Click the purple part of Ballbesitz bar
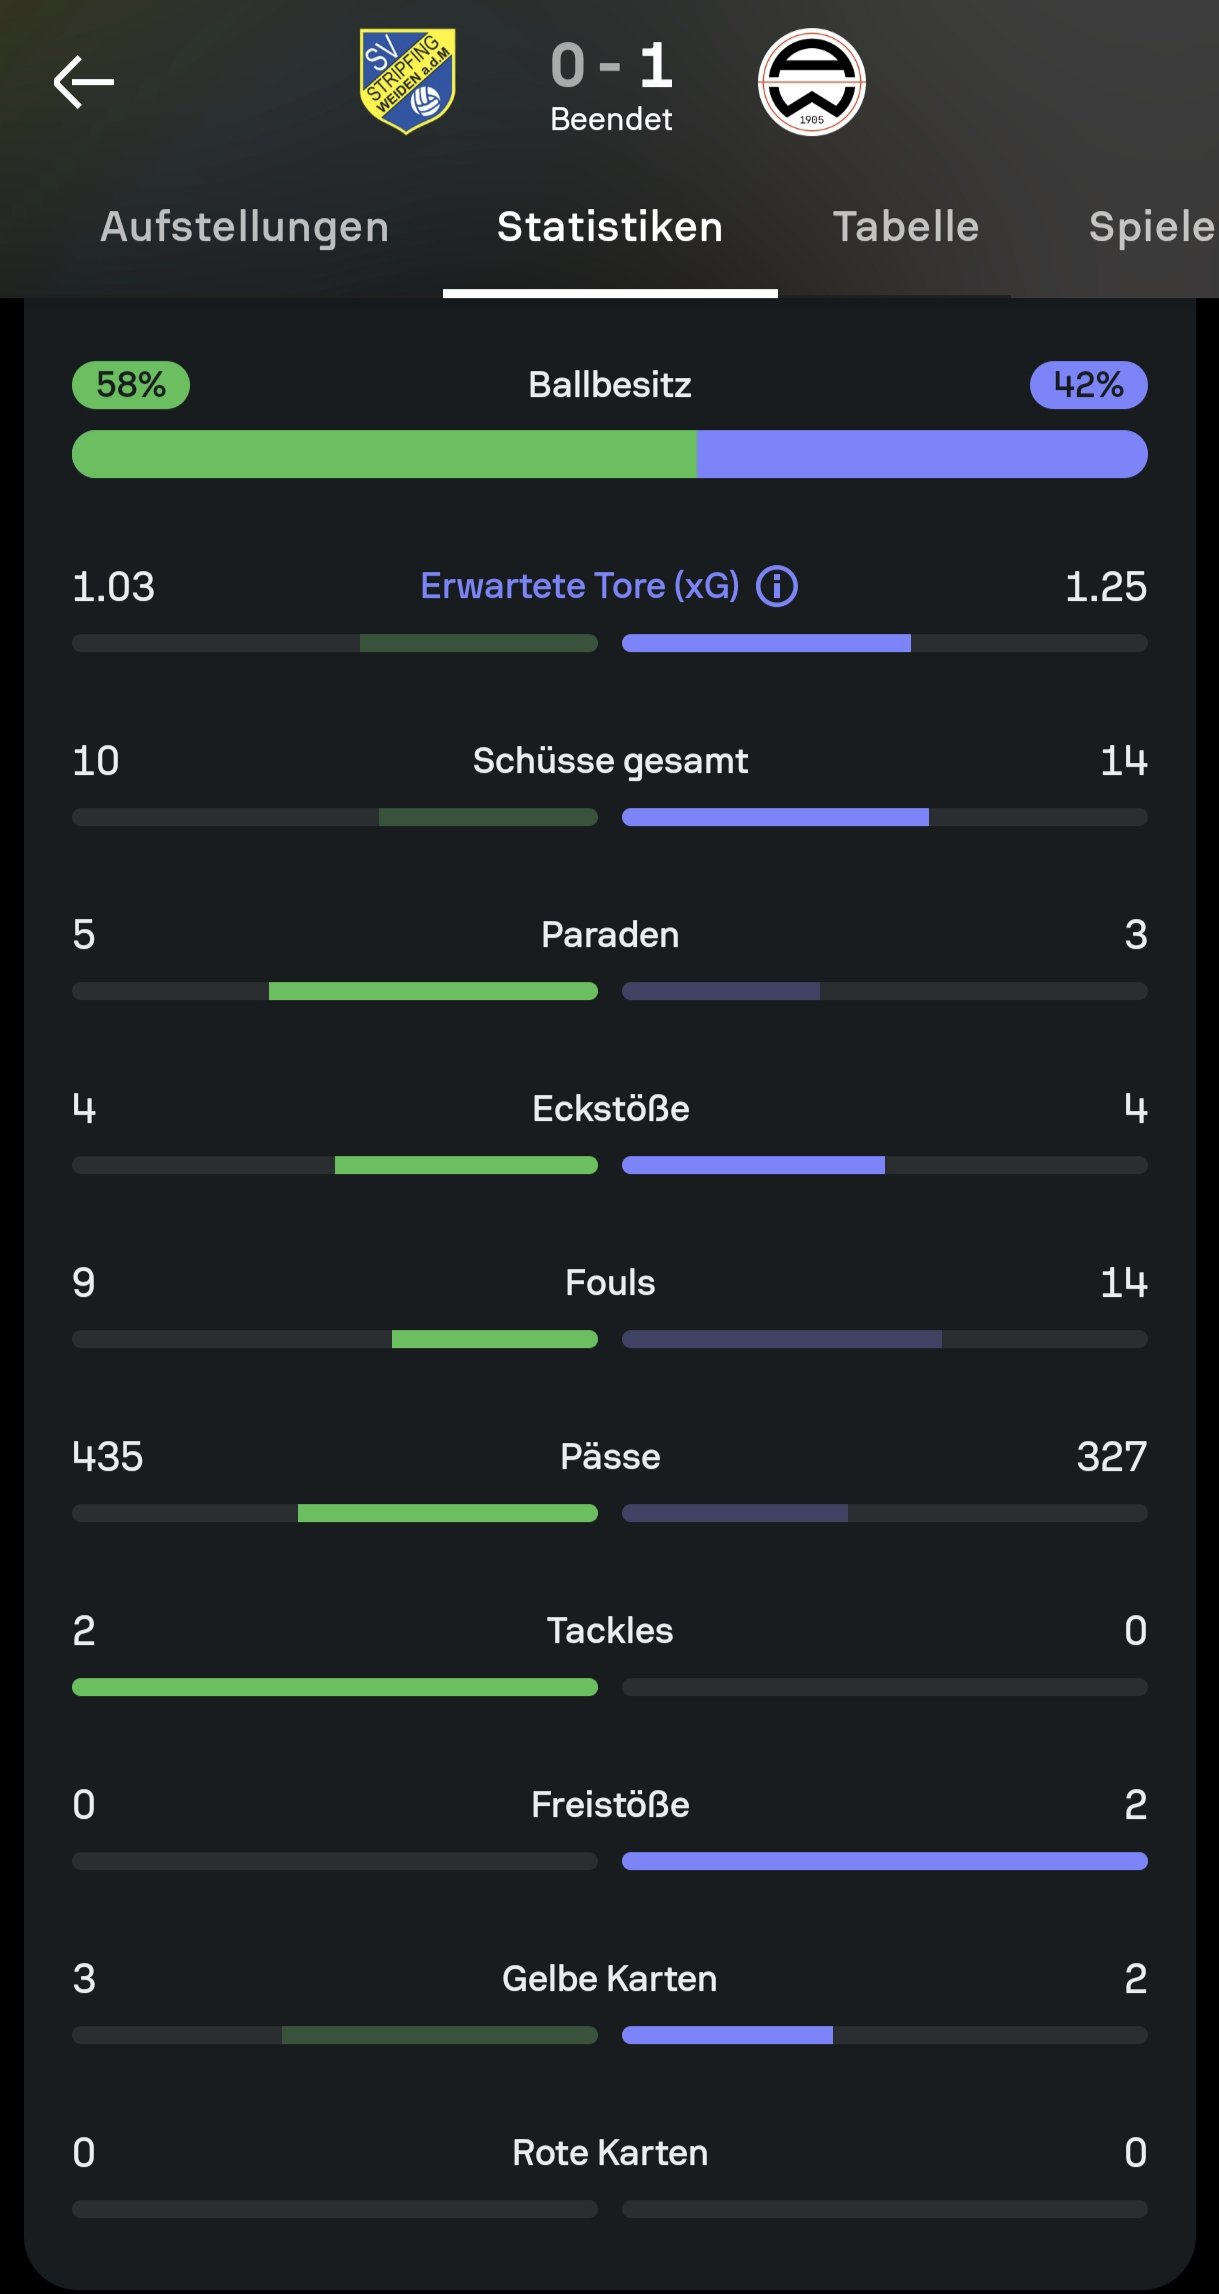 921,454
